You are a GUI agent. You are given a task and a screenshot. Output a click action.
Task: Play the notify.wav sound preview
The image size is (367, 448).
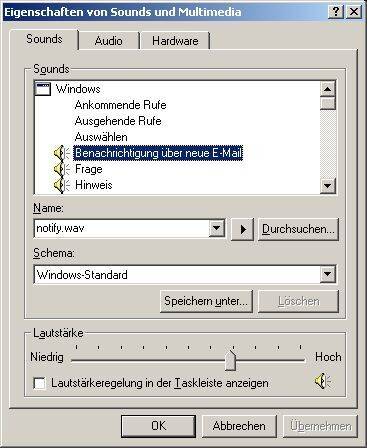point(243,229)
